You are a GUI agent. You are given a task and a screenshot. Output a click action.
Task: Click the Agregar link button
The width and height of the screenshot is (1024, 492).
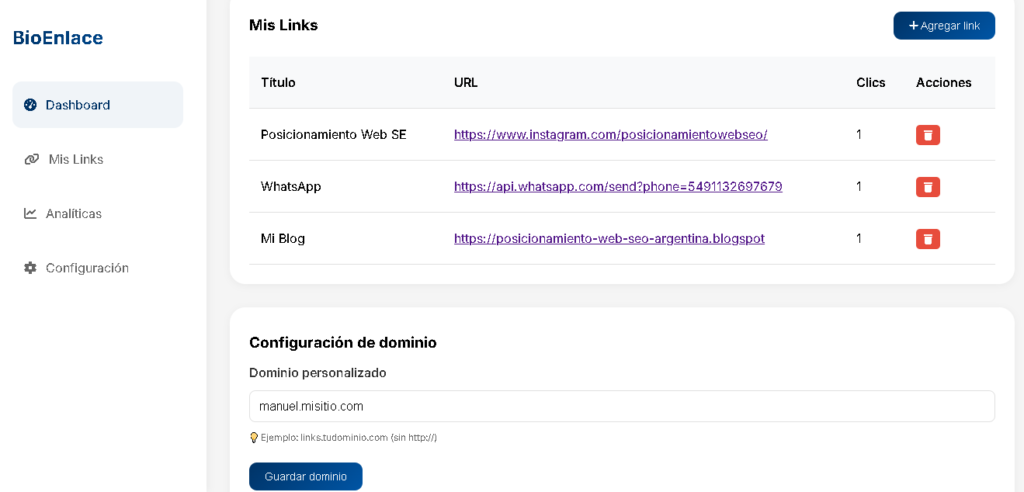coord(944,25)
